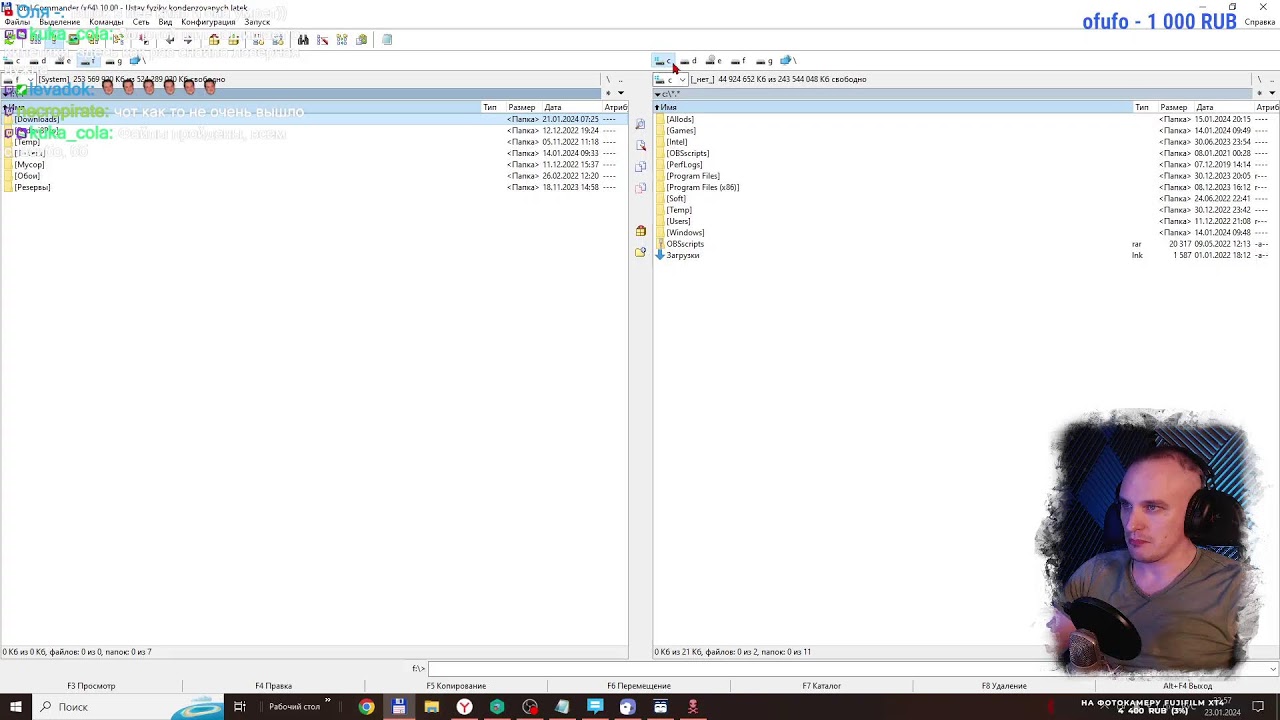This screenshot has height=720, width=1280.
Task: Click the Alt+F4 Выход button
Action: (x=1187, y=686)
